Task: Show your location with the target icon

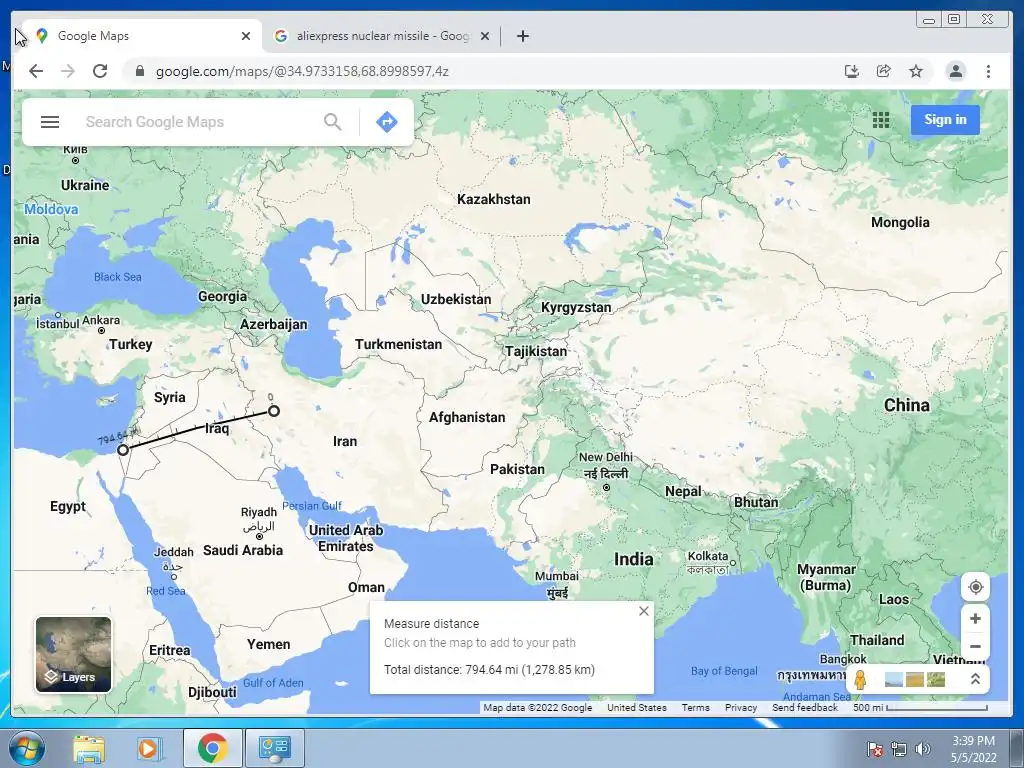Action: coord(975,586)
